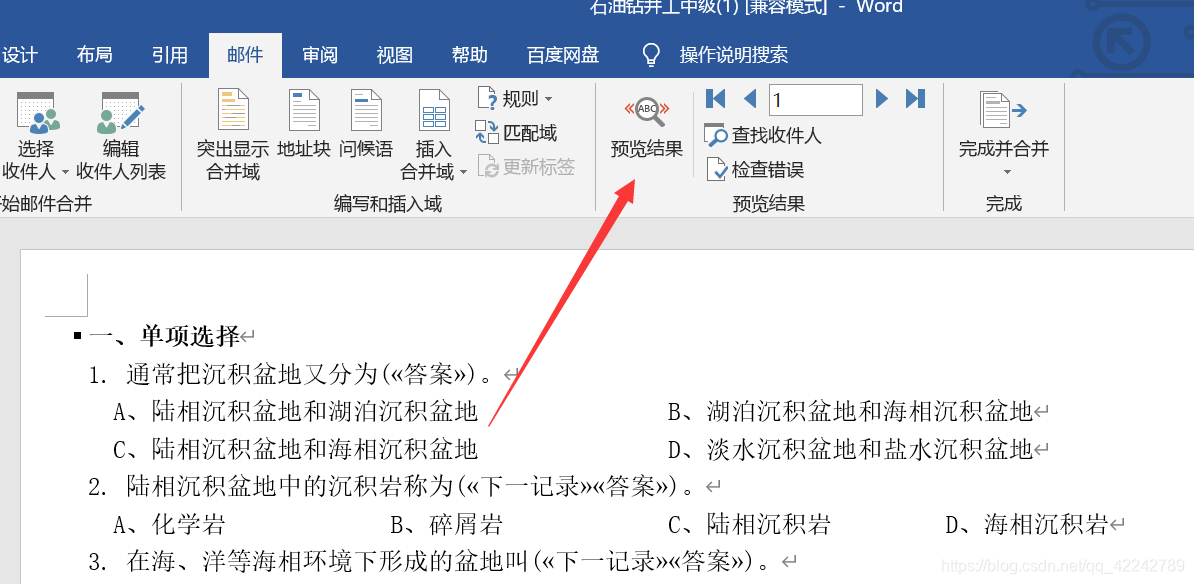Select the 邮件 tab

pos(245,55)
